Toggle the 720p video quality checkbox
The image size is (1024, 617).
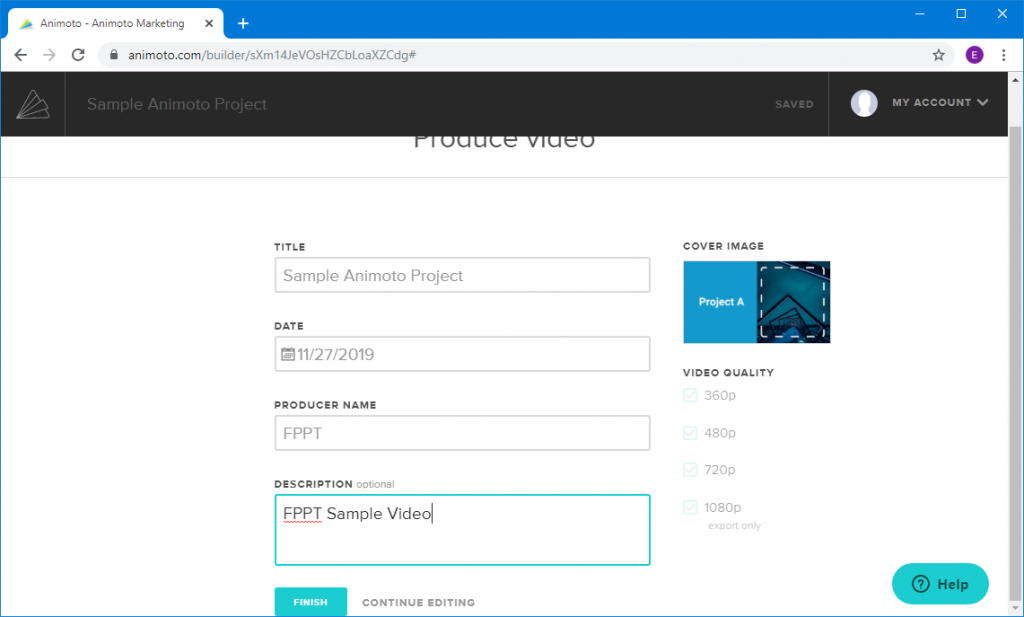(x=689, y=469)
